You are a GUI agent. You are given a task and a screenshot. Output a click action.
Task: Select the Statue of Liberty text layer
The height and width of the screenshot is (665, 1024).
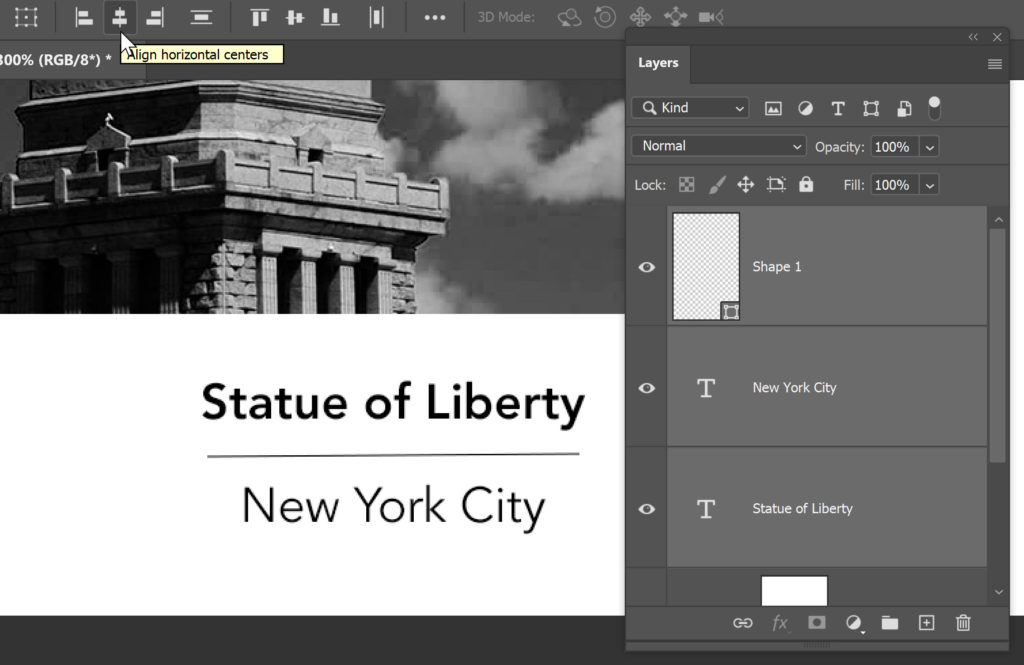tap(826, 509)
